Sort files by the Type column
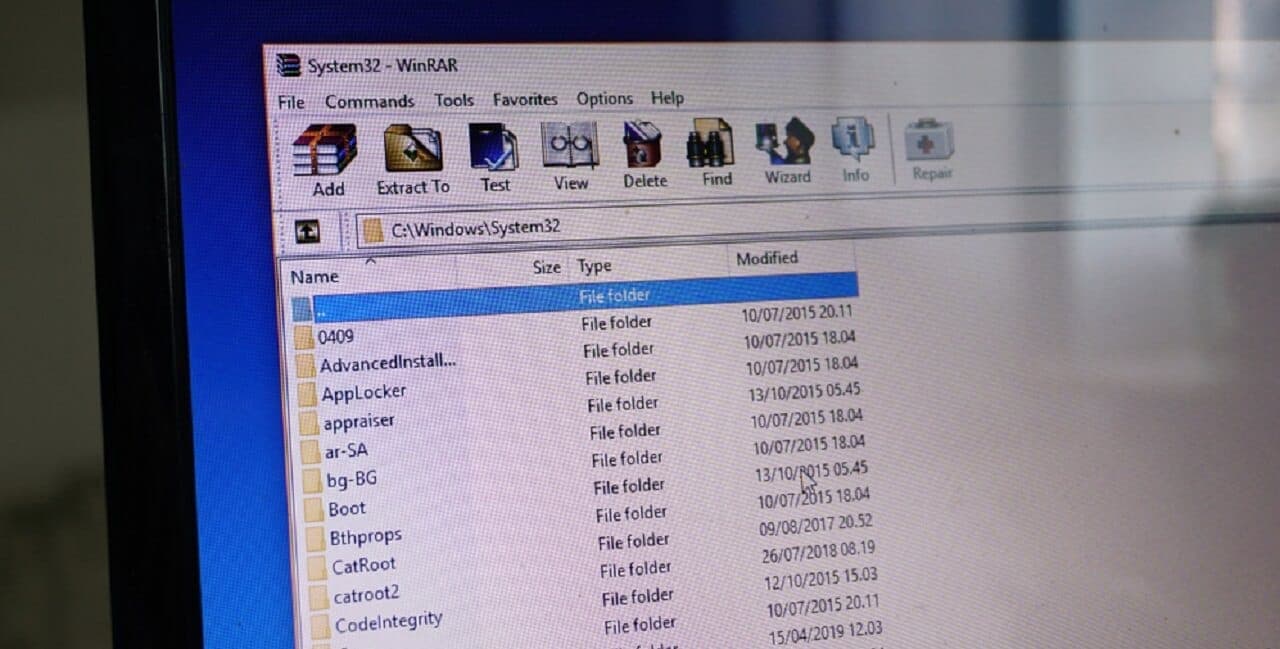Screen dimensions: 1280x649 (593, 266)
